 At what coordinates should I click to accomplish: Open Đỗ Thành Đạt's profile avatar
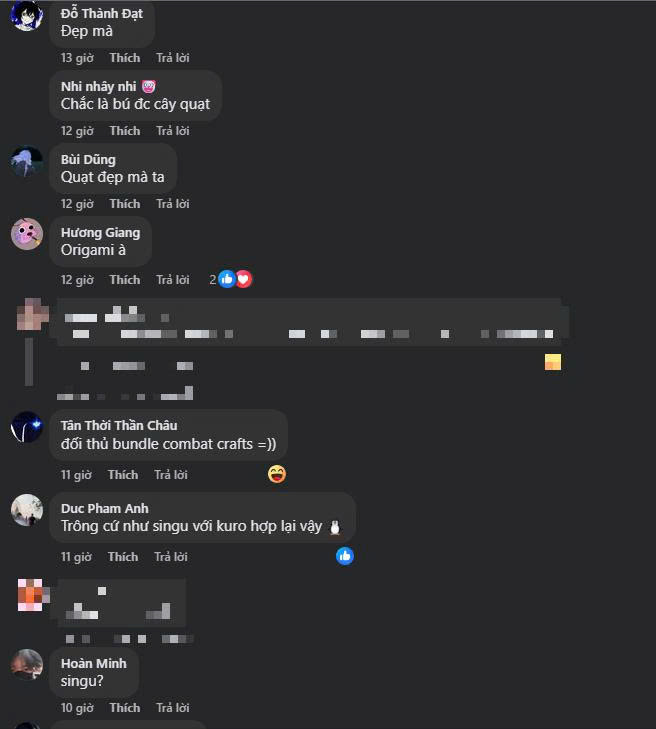(x=27, y=15)
